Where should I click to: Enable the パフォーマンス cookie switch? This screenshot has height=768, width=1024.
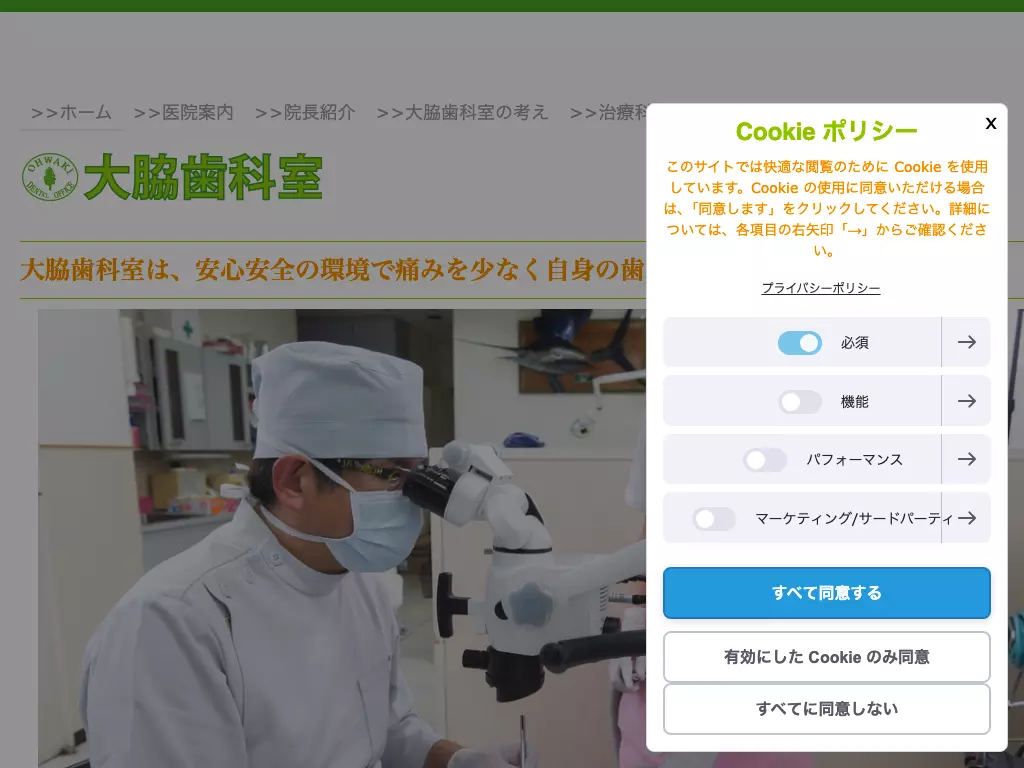pyautogui.click(x=765, y=460)
